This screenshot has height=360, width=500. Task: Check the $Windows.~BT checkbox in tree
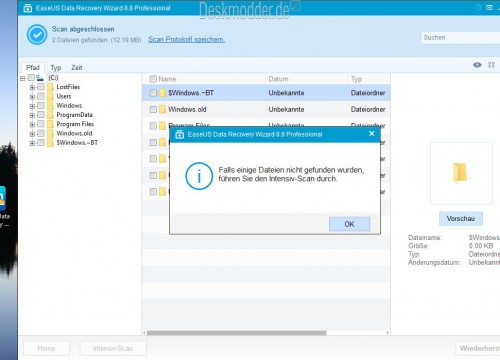pyautogui.click(x=41, y=142)
